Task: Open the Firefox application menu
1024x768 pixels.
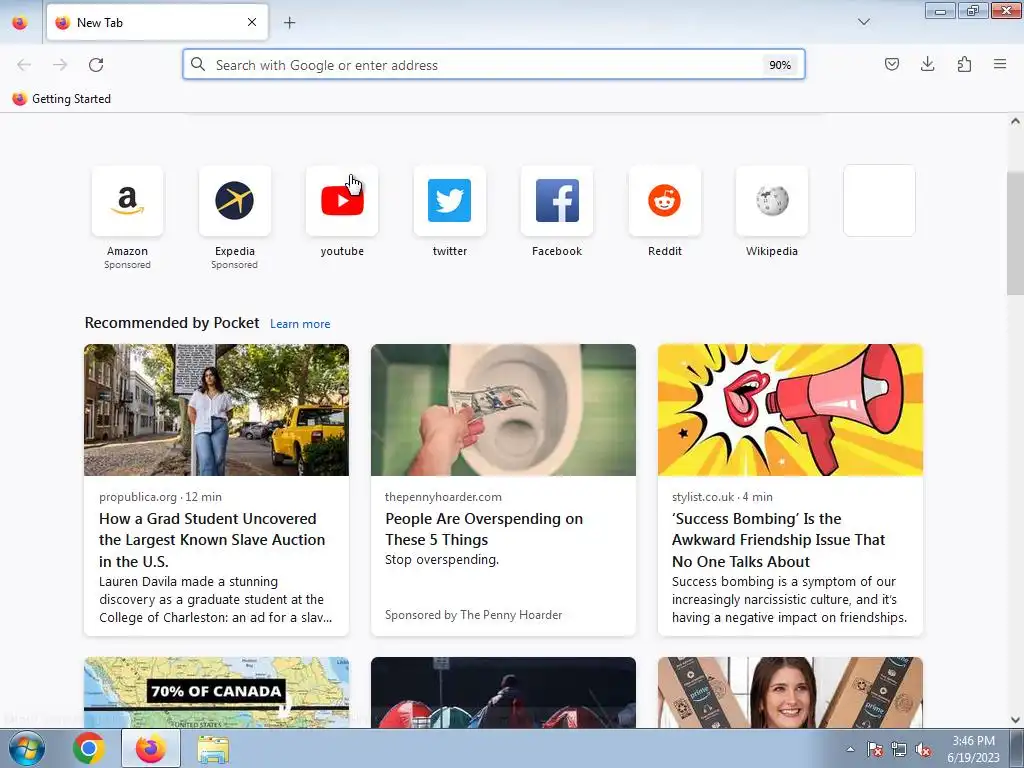Action: click(x=1000, y=64)
